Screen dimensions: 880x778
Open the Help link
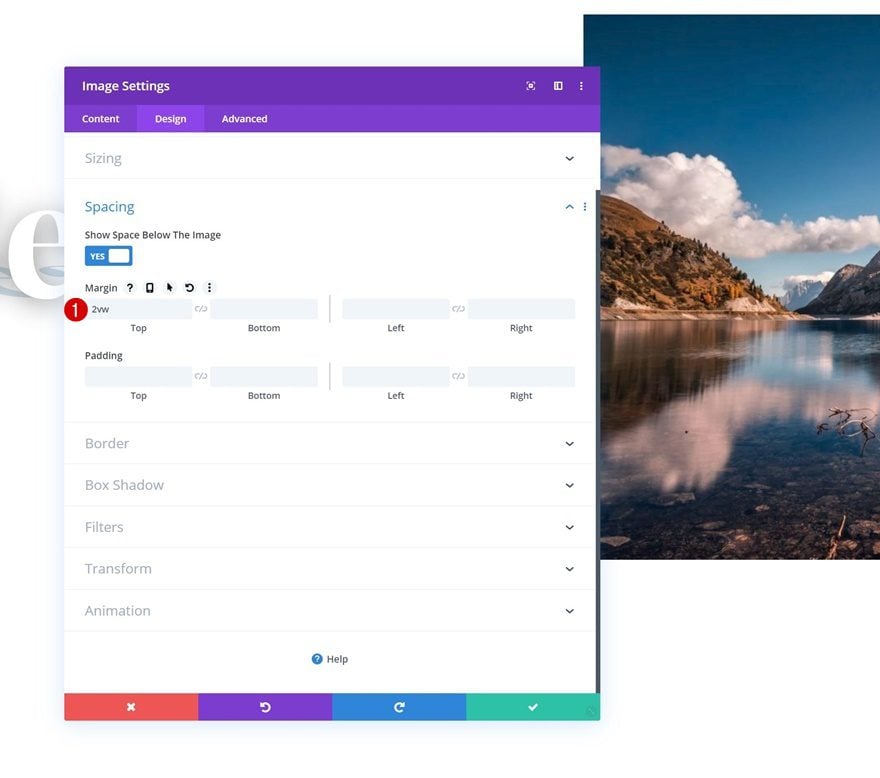click(x=330, y=659)
